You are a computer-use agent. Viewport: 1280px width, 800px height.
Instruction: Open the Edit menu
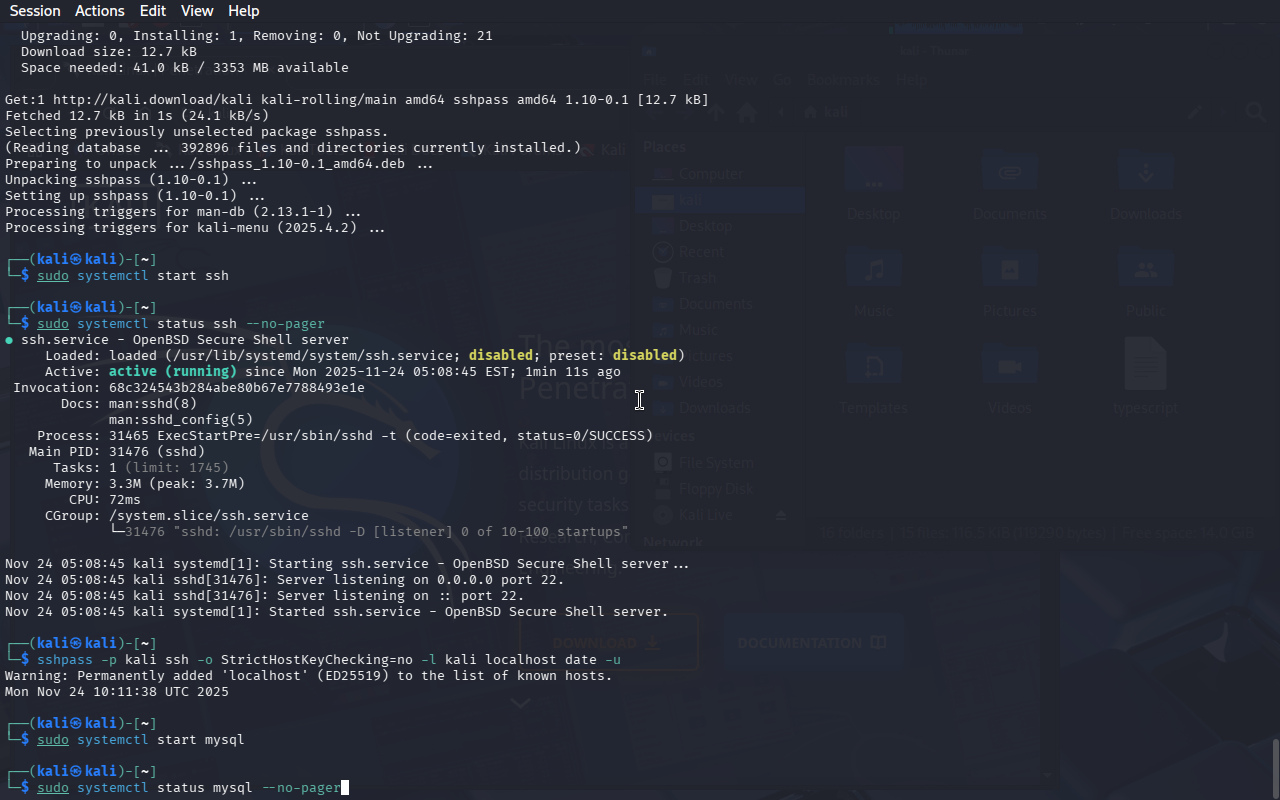click(153, 11)
